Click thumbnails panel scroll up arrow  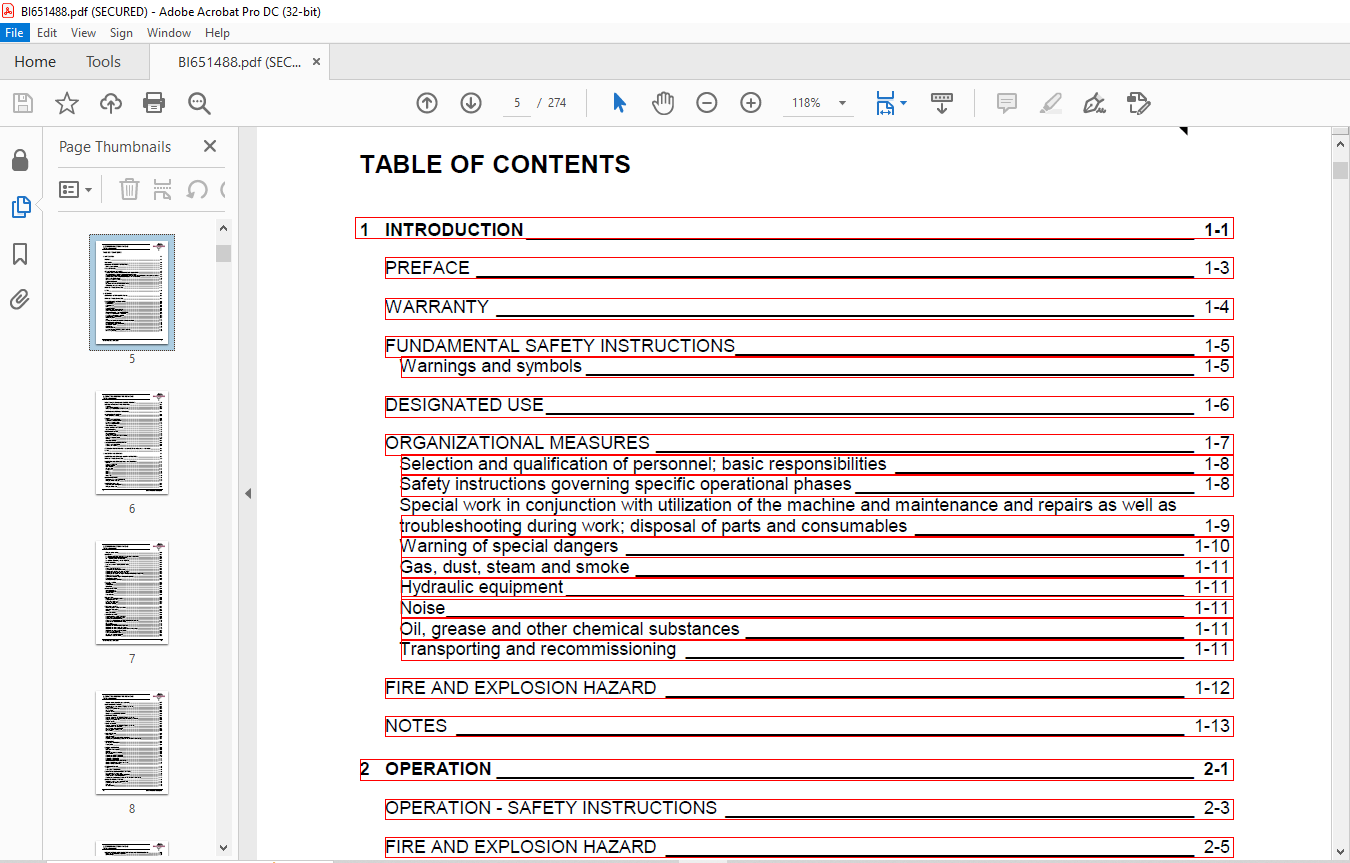[224, 229]
